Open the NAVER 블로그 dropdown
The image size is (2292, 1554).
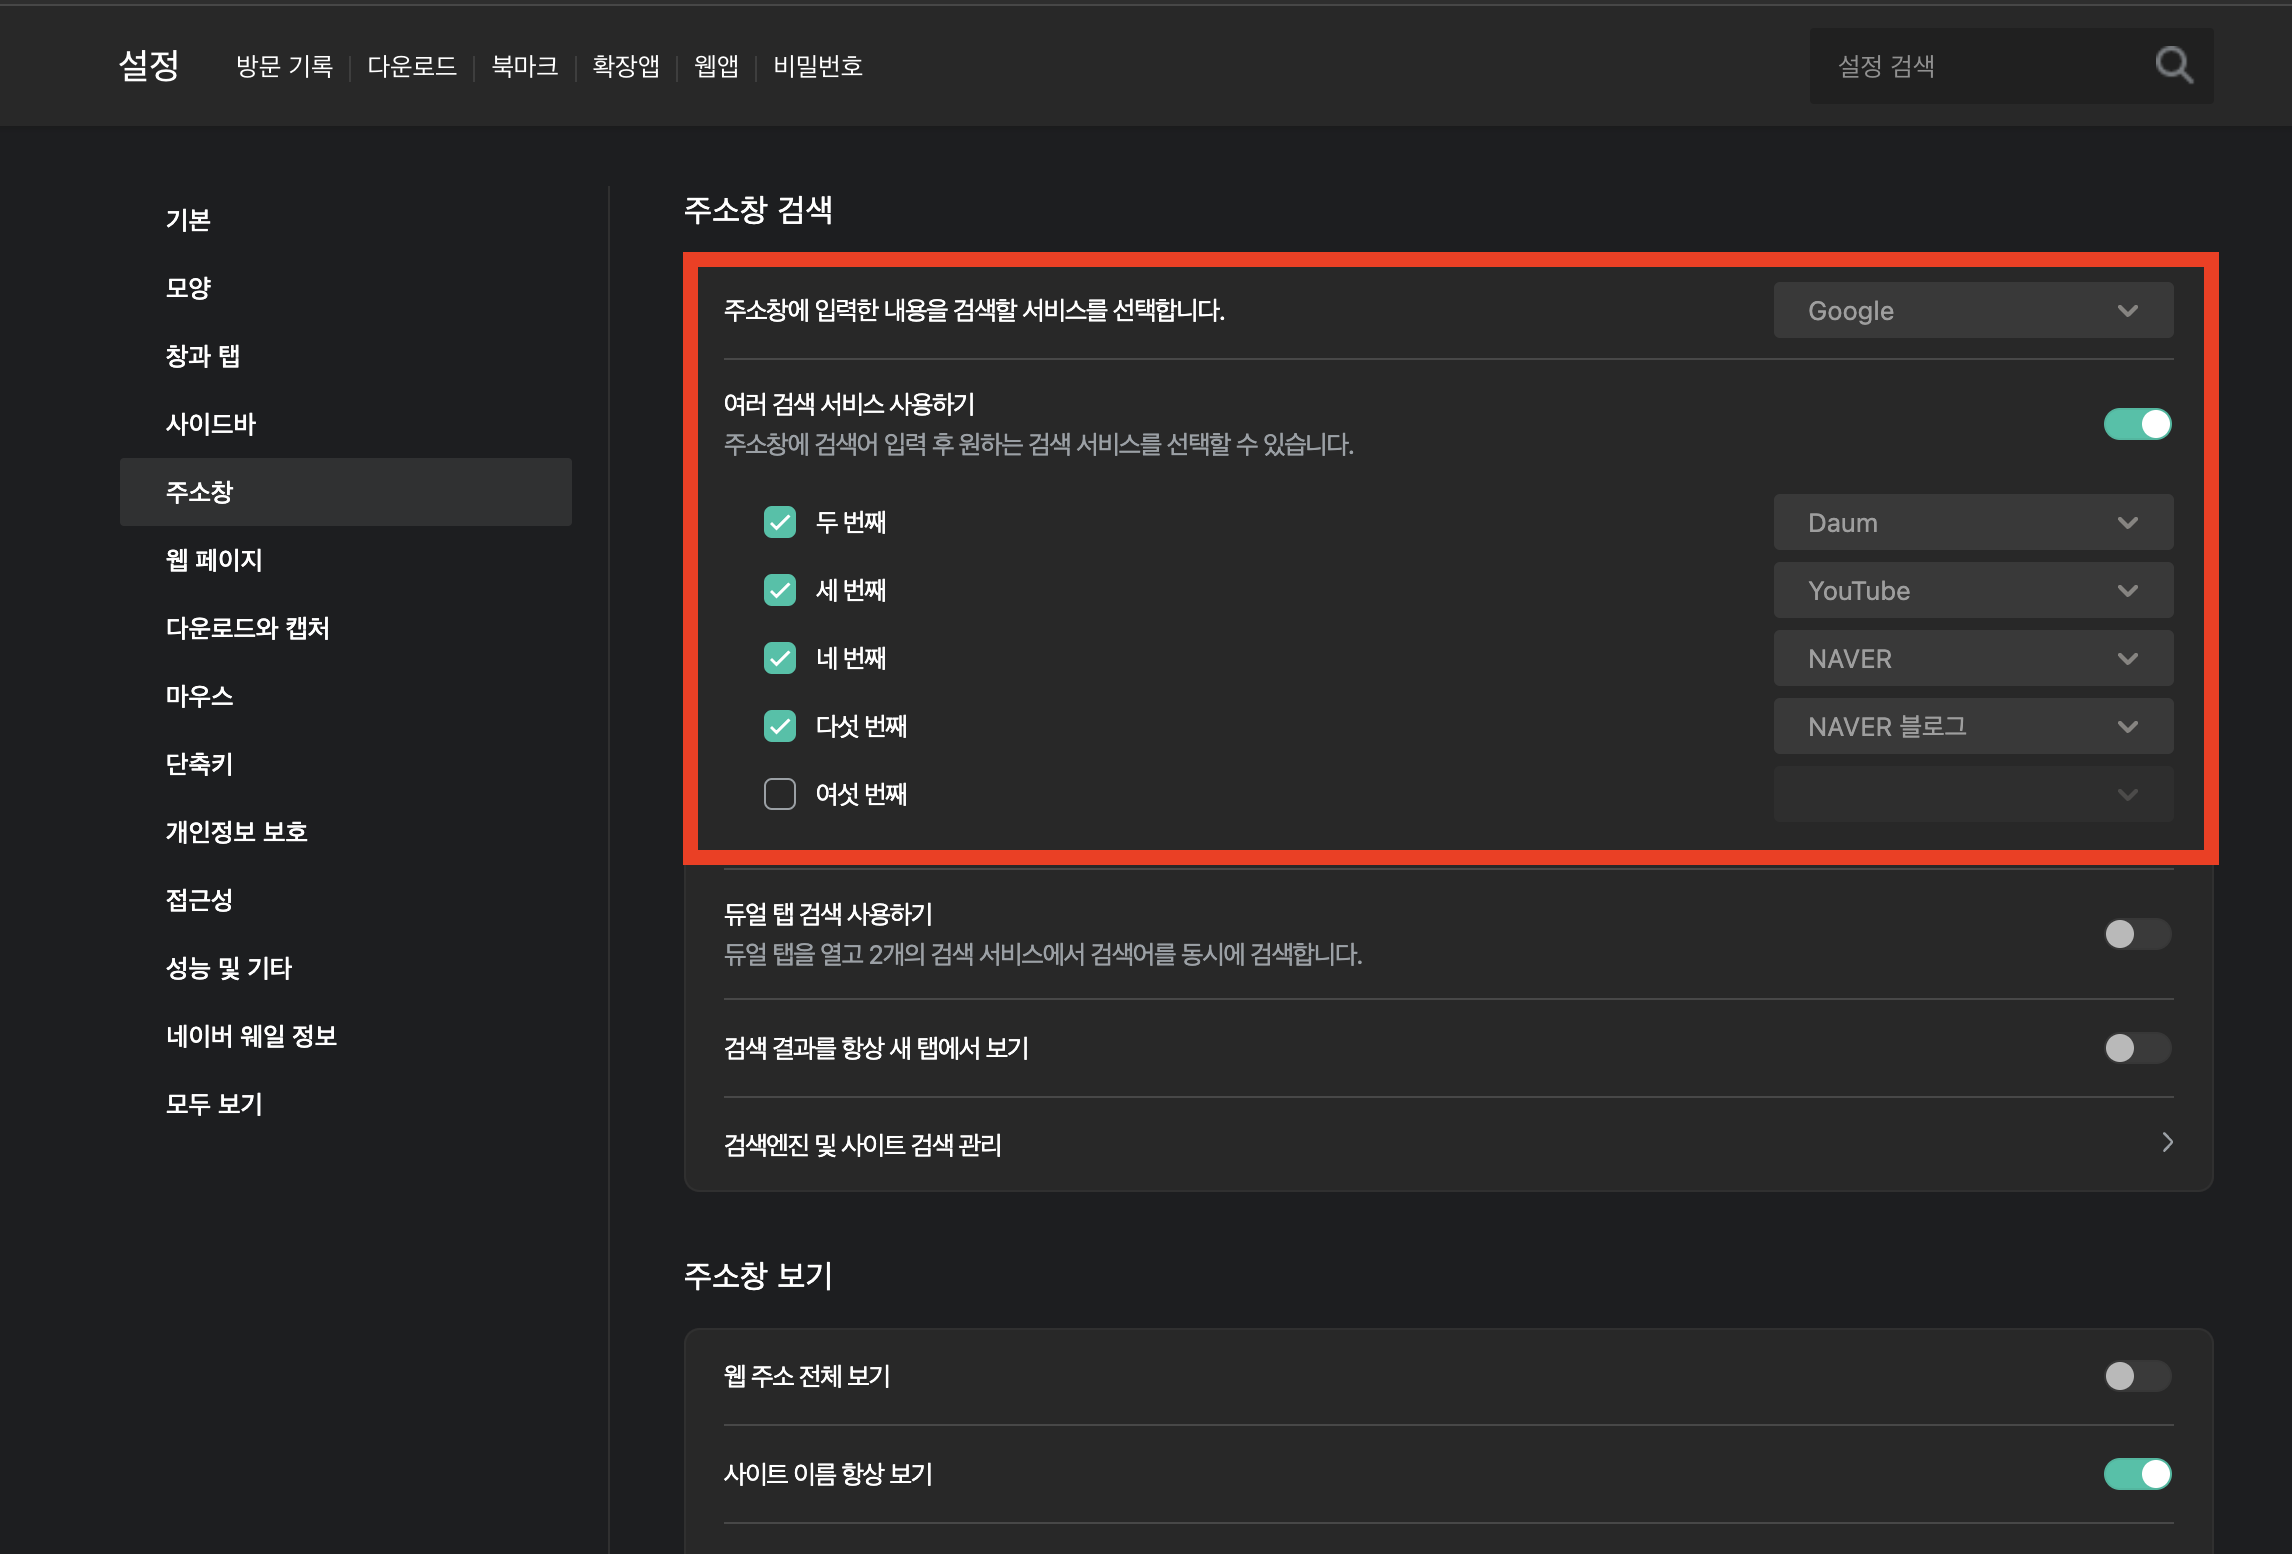coord(1972,727)
